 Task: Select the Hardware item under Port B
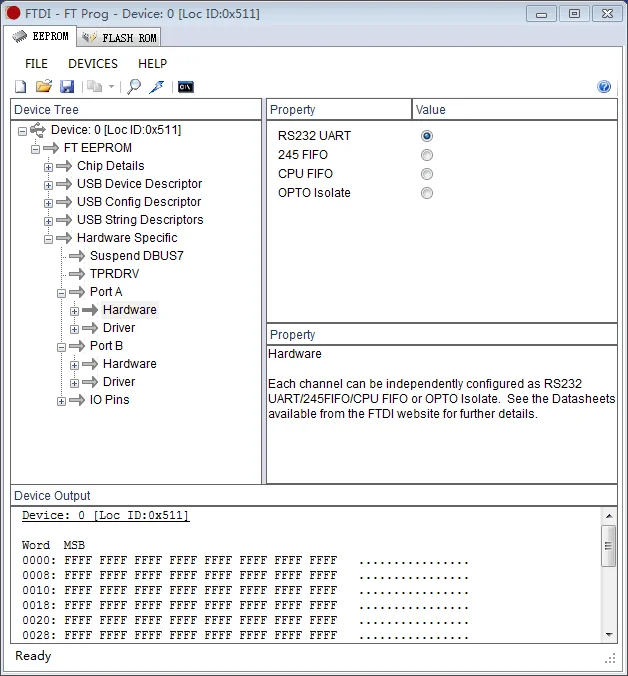(x=130, y=364)
